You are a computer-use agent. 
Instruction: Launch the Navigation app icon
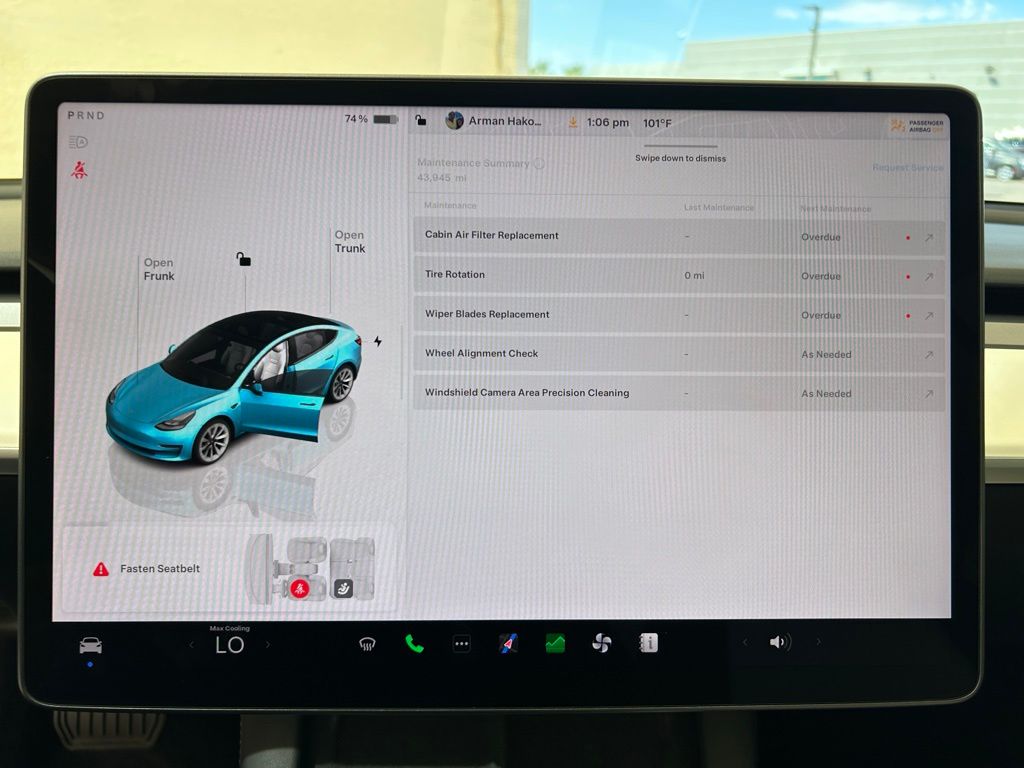[x=508, y=643]
